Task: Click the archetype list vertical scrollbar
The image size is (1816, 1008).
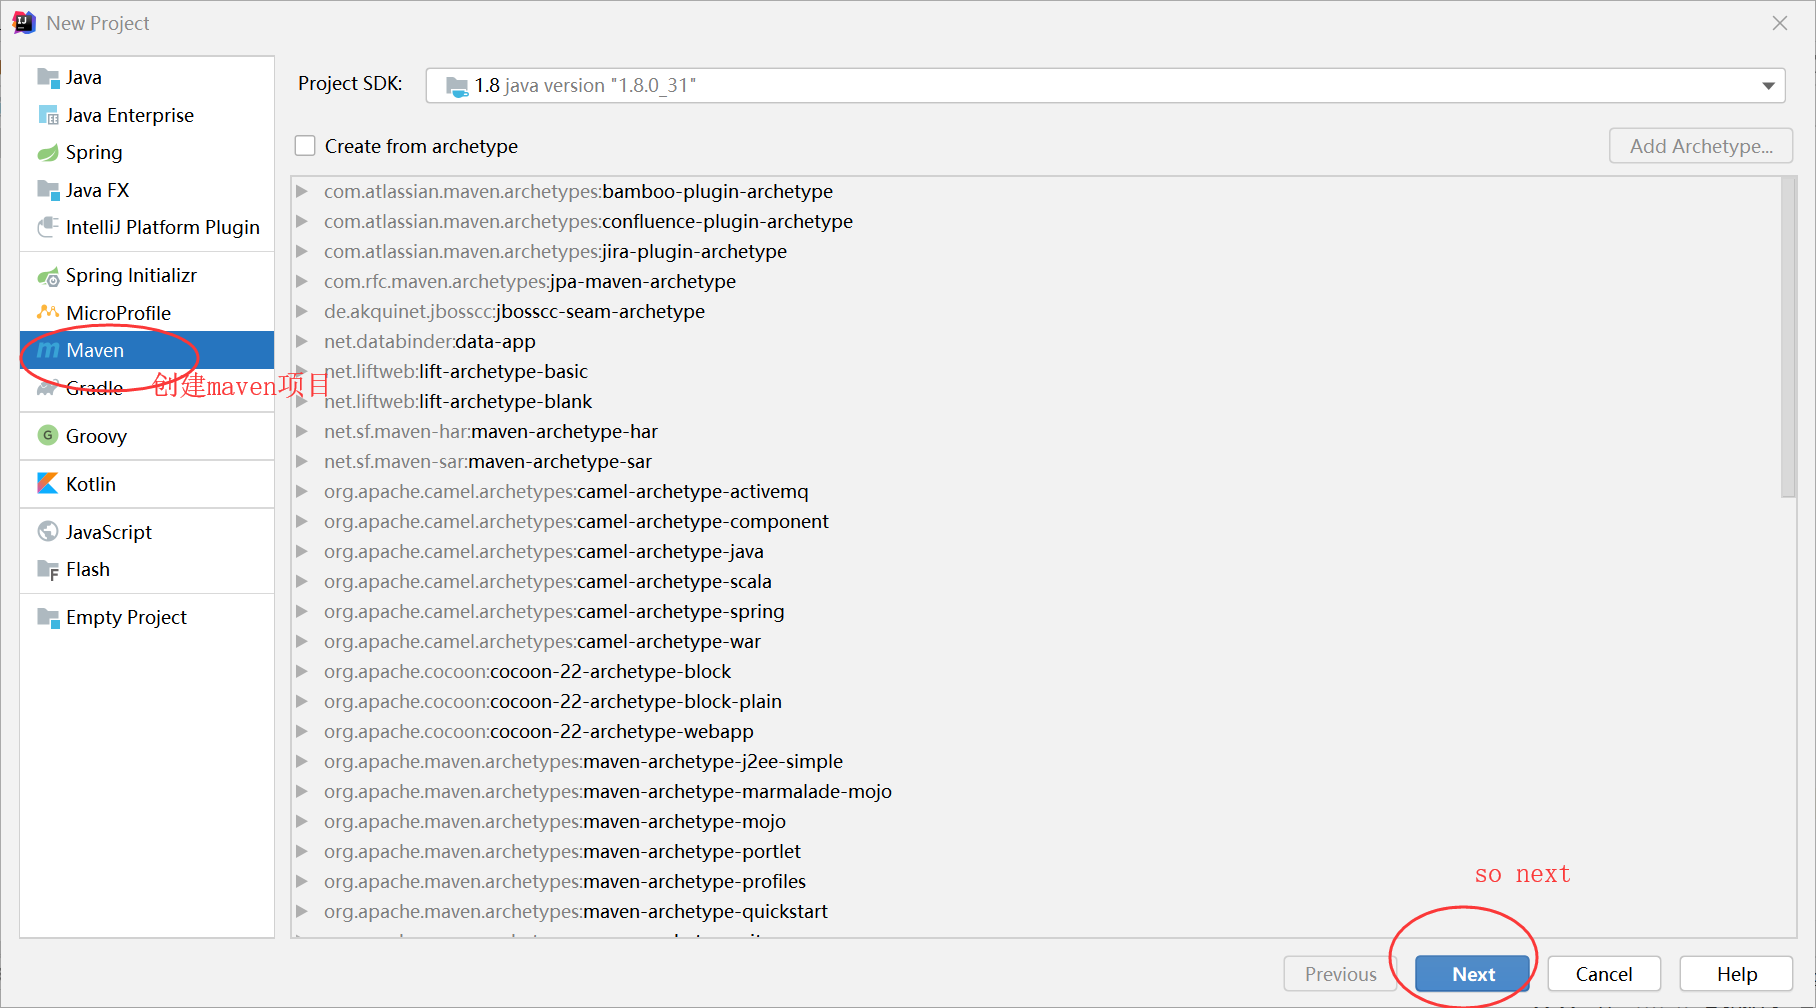Action: pos(1788,338)
